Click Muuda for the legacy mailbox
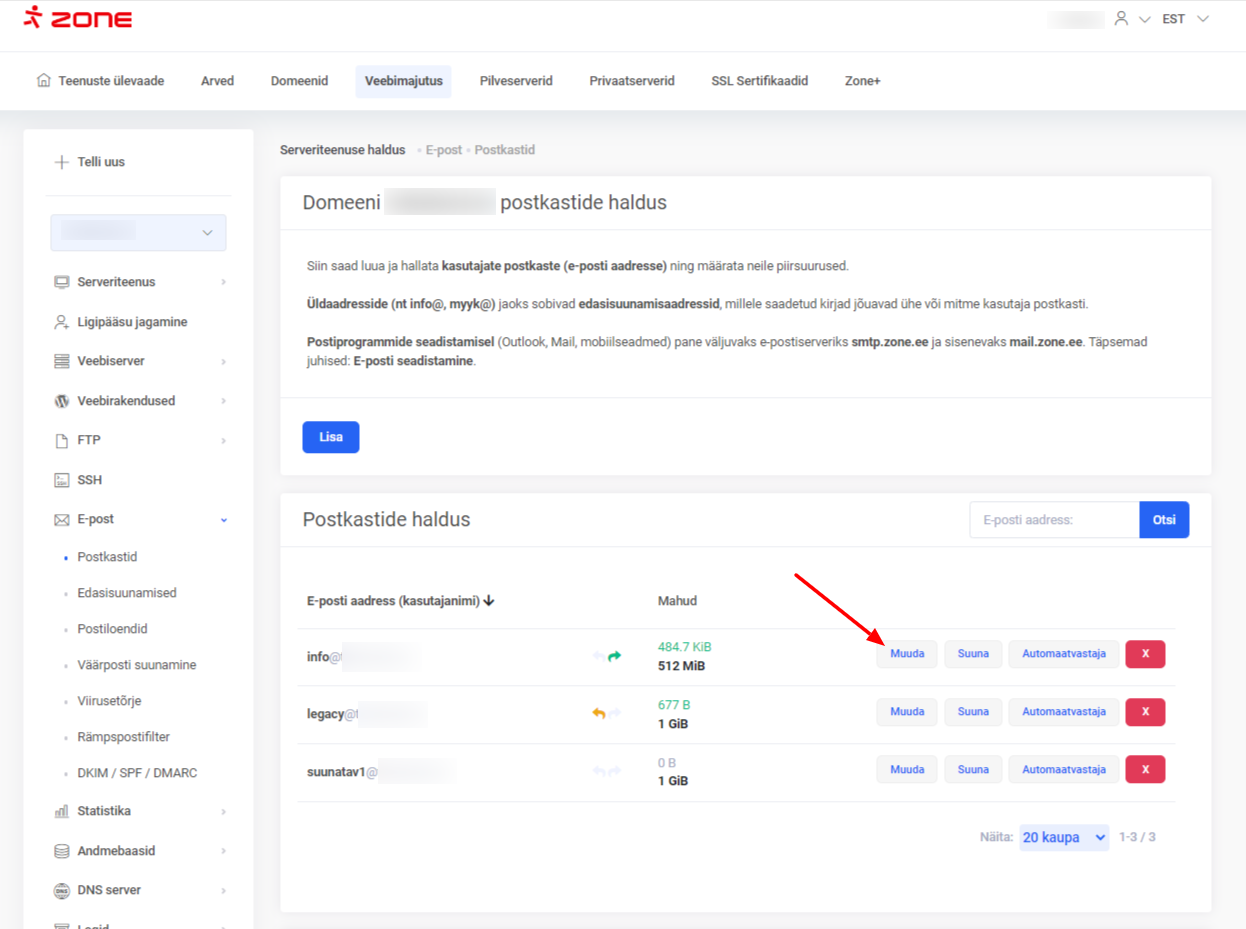Viewport: 1246px width, 929px height. point(907,712)
